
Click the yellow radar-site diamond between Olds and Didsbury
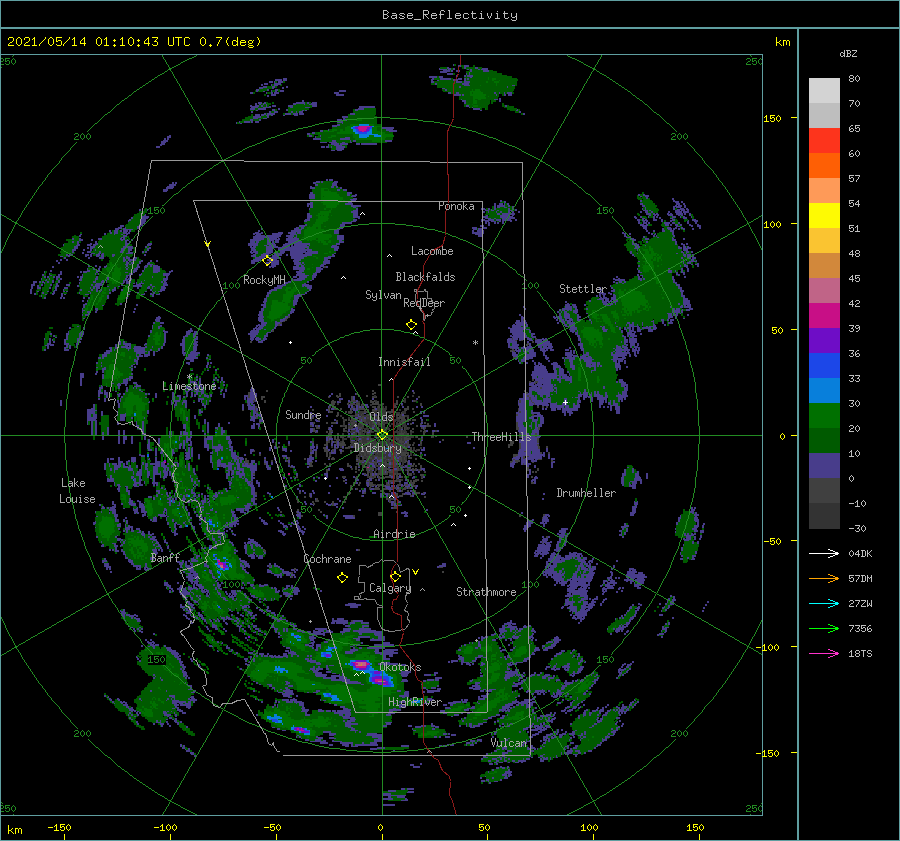click(382, 435)
